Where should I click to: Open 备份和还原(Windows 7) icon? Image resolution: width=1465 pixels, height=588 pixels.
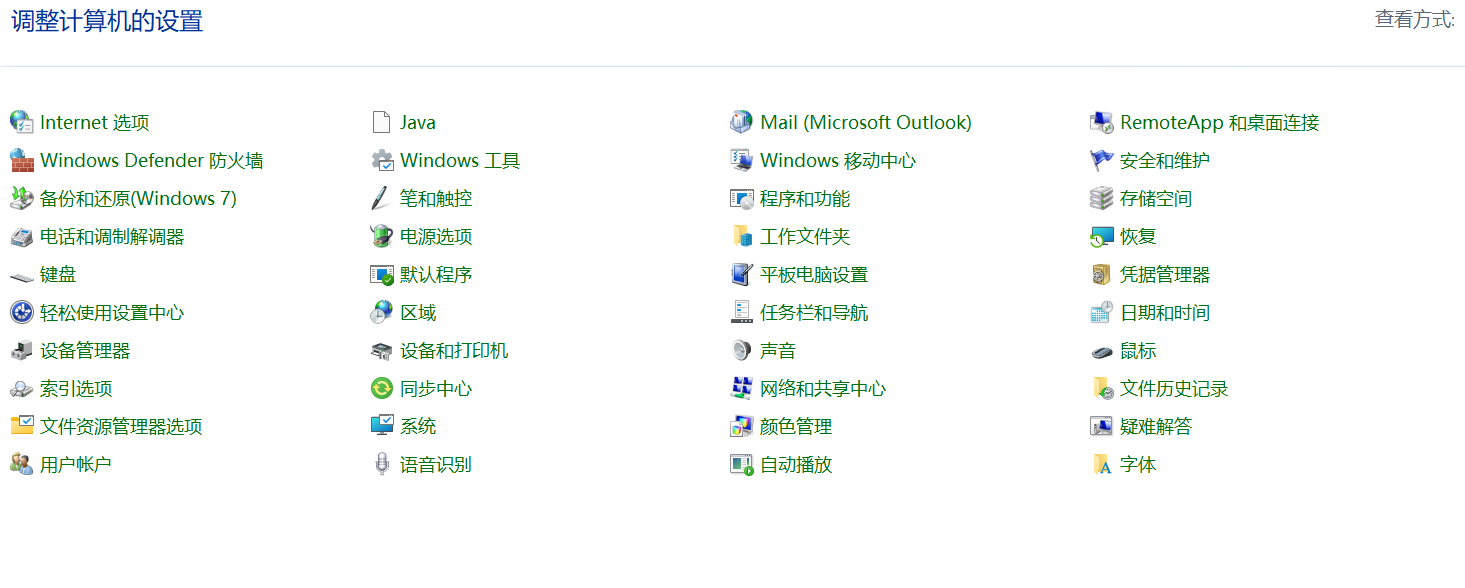pyautogui.click(x=22, y=198)
